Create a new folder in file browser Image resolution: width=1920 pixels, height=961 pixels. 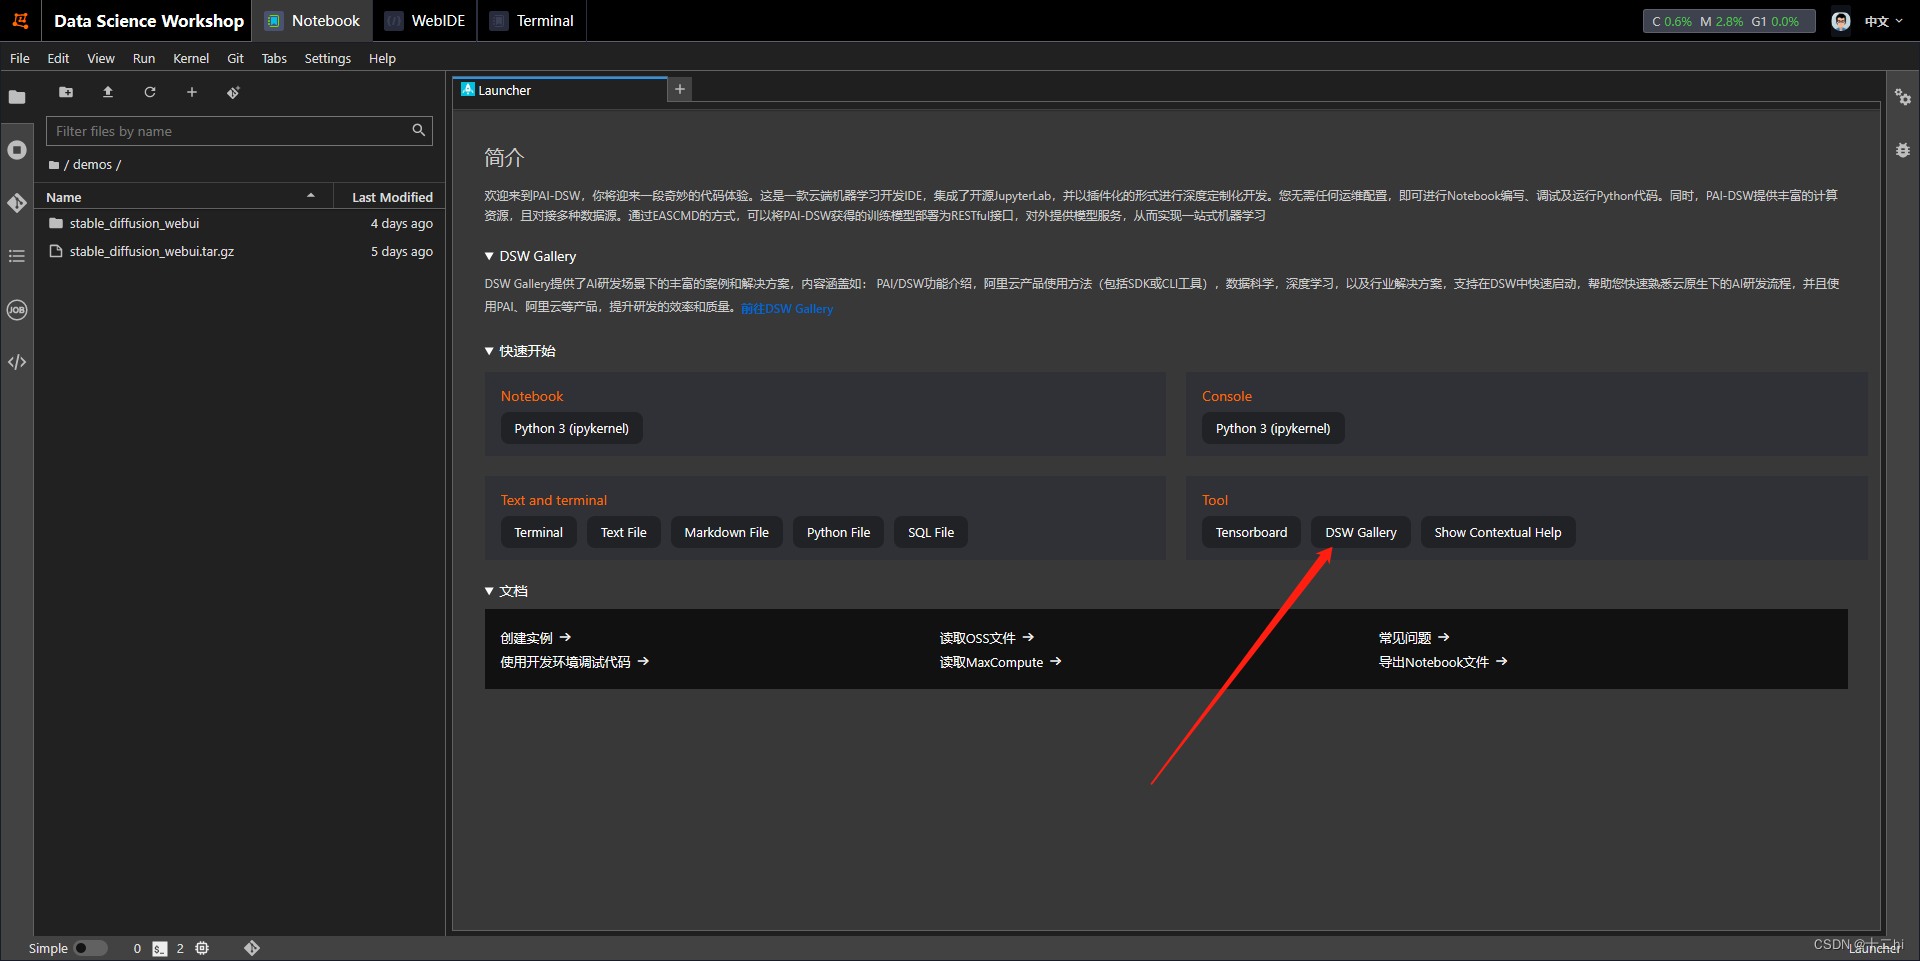point(66,92)
